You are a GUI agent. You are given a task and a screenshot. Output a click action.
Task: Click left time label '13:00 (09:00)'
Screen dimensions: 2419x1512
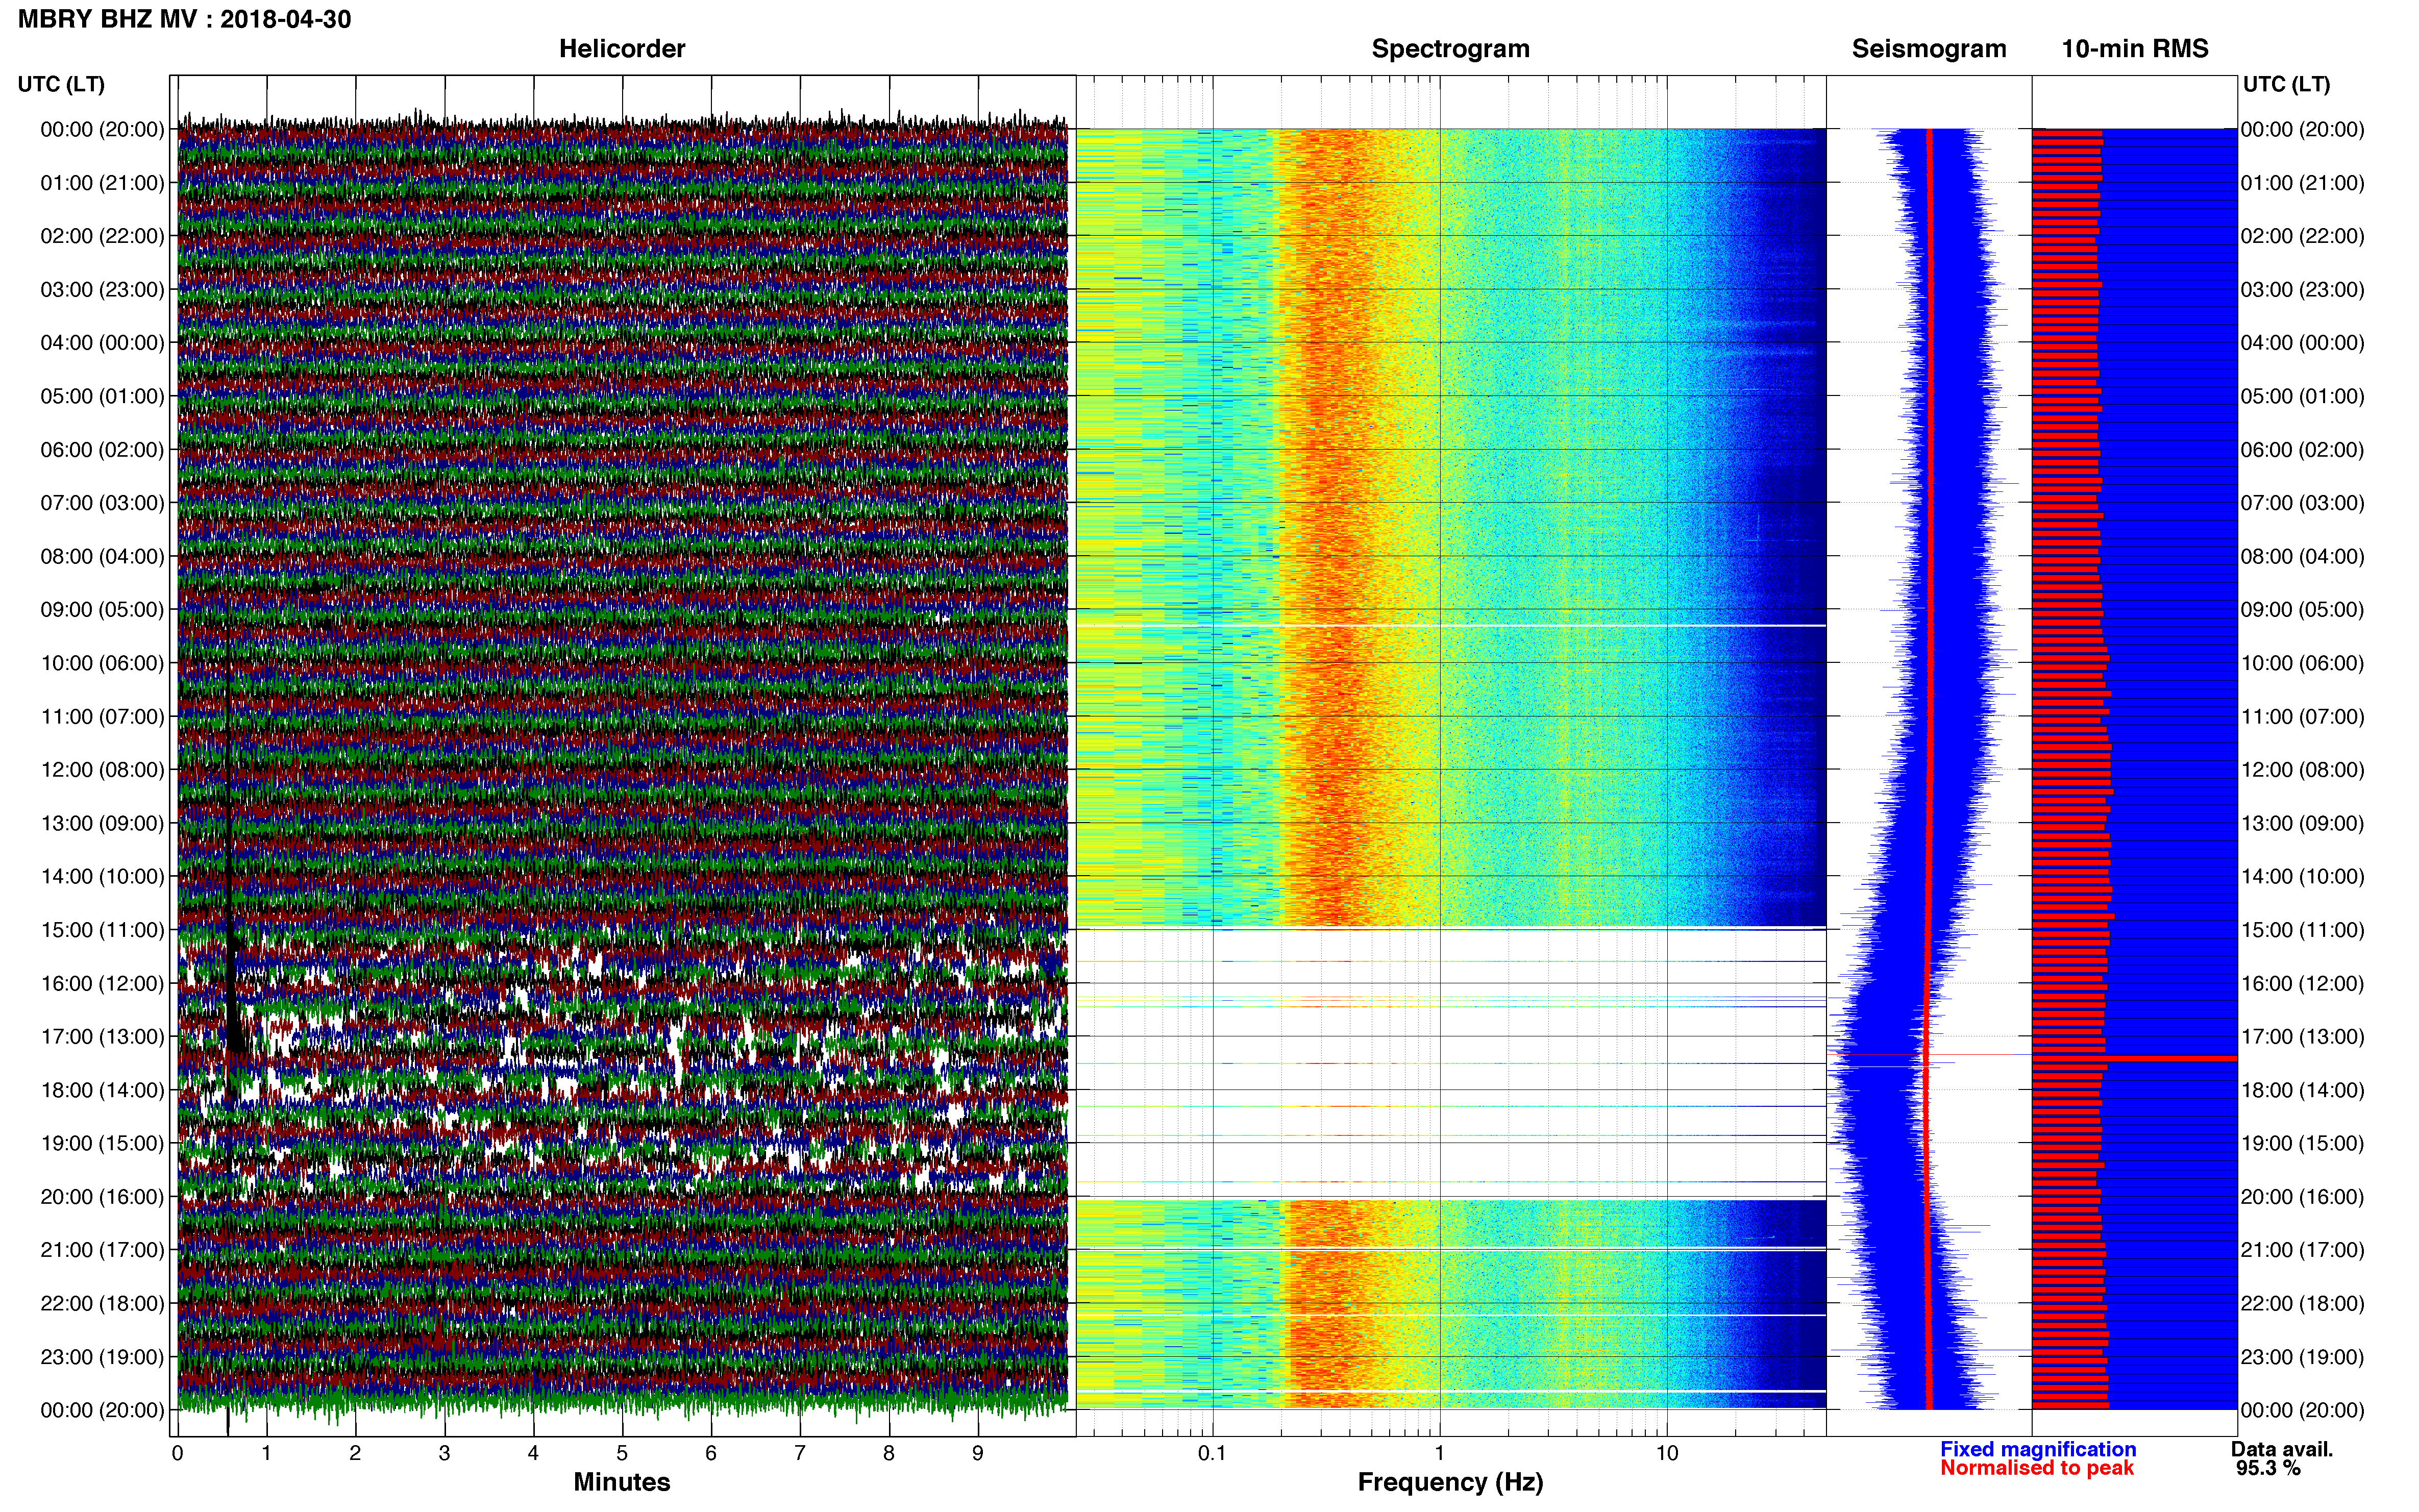[102, 823]
